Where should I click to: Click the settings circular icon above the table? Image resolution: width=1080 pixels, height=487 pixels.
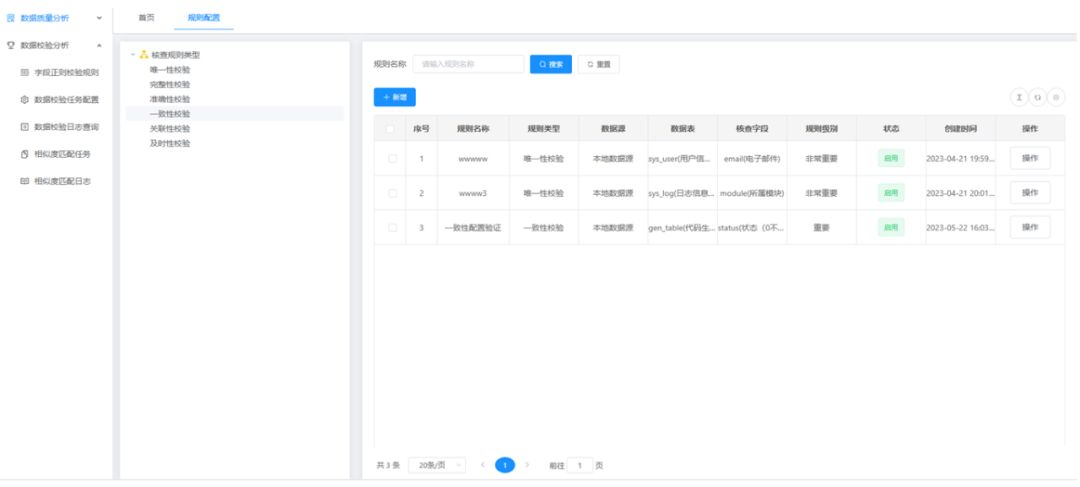pos(1056,98)
